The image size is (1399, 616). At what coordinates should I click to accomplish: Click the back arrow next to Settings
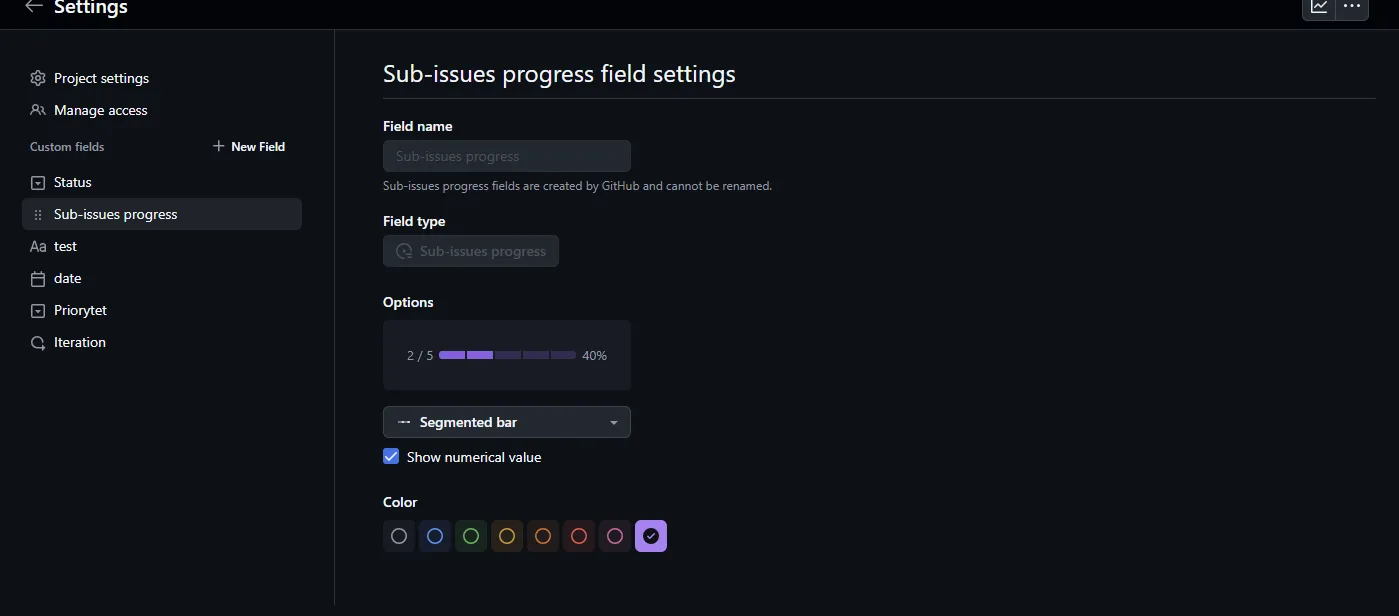(x=34, y=6)
